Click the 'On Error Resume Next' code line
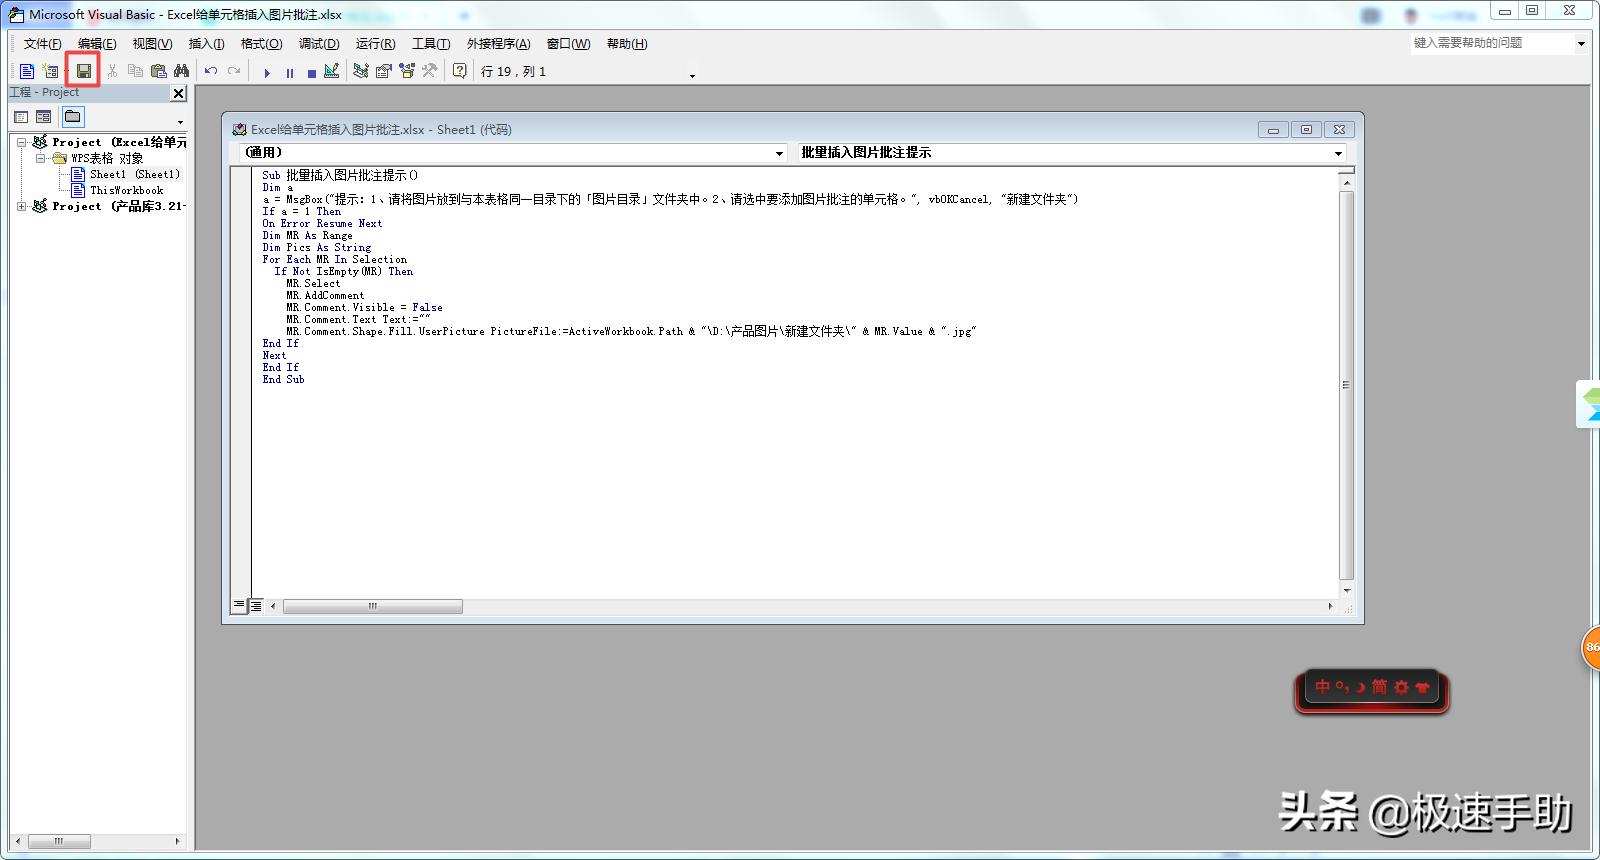This screenshot has height=860, width=1600. pyautogui.click(x=322, y=223)
